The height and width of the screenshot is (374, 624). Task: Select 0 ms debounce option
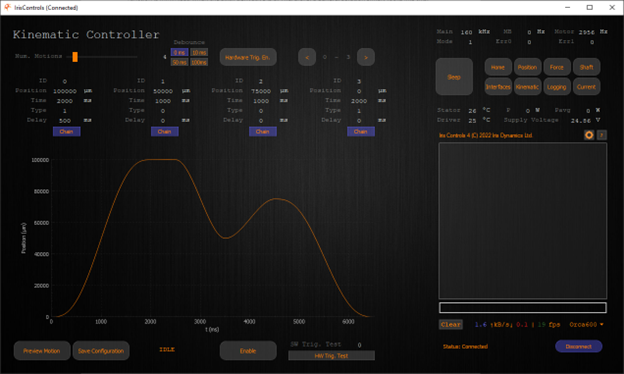[x=179, y=53]
